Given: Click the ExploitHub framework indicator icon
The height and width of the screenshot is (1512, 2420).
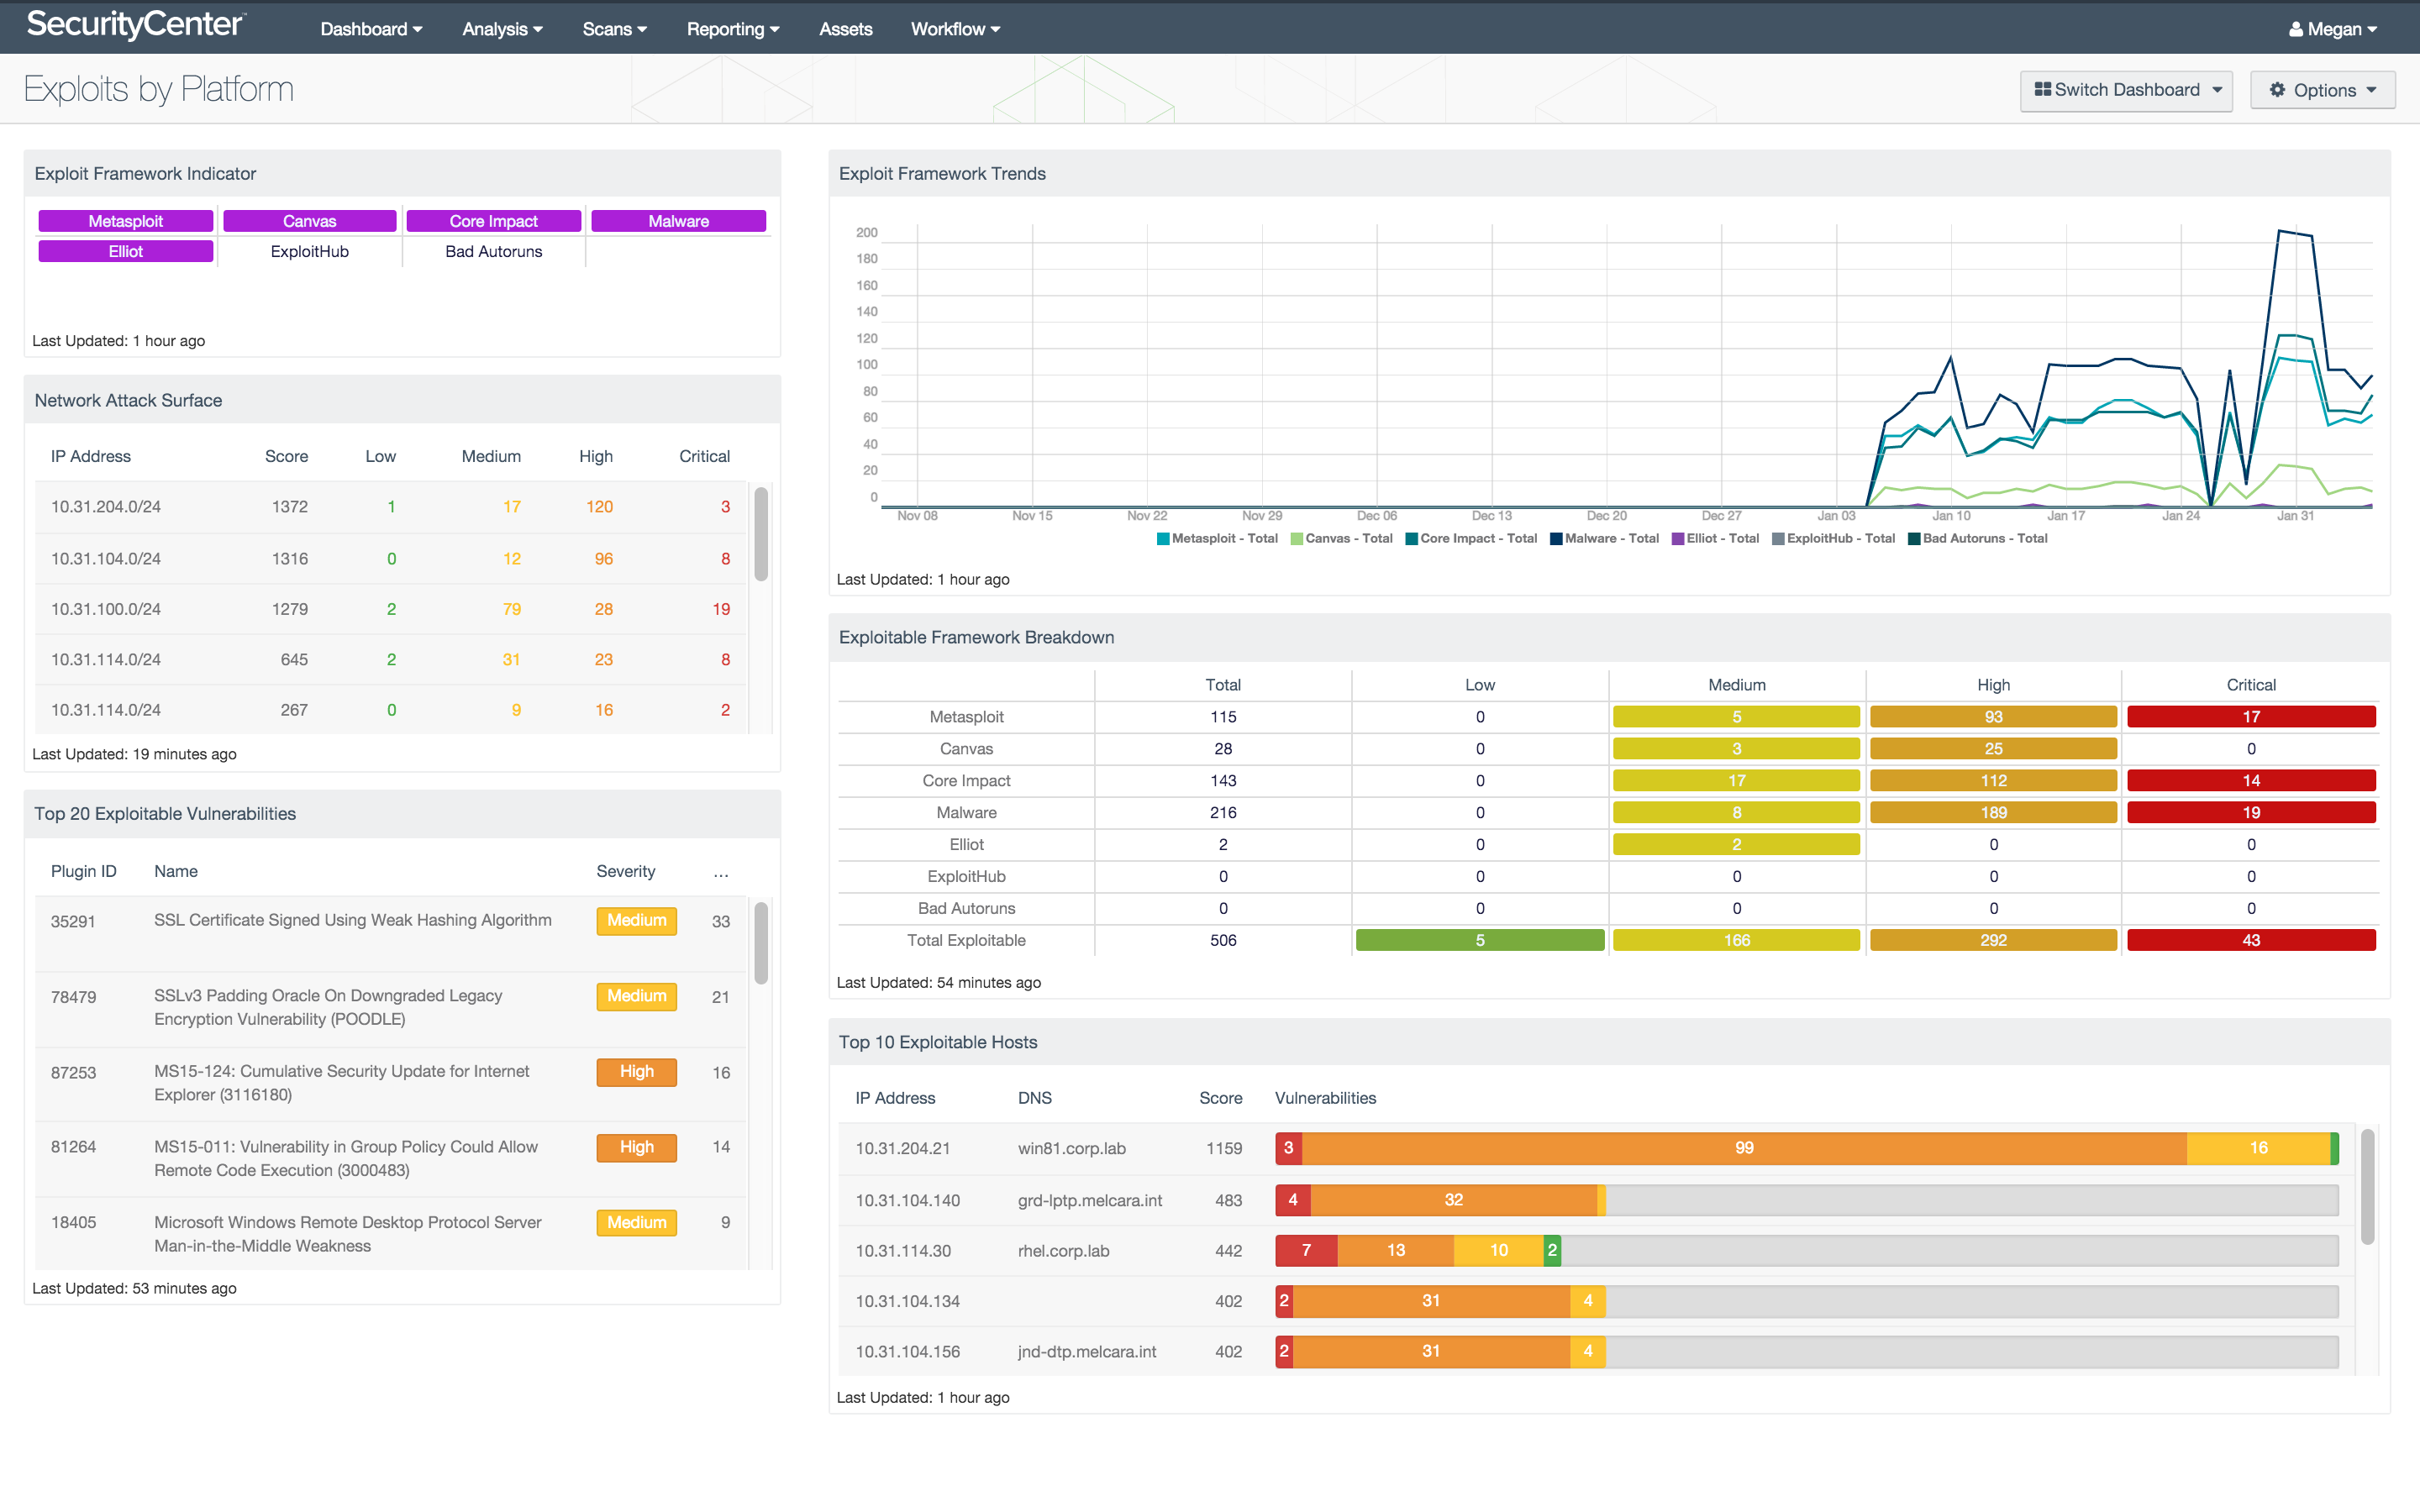Looking at the screenshot, I should 310,249.
